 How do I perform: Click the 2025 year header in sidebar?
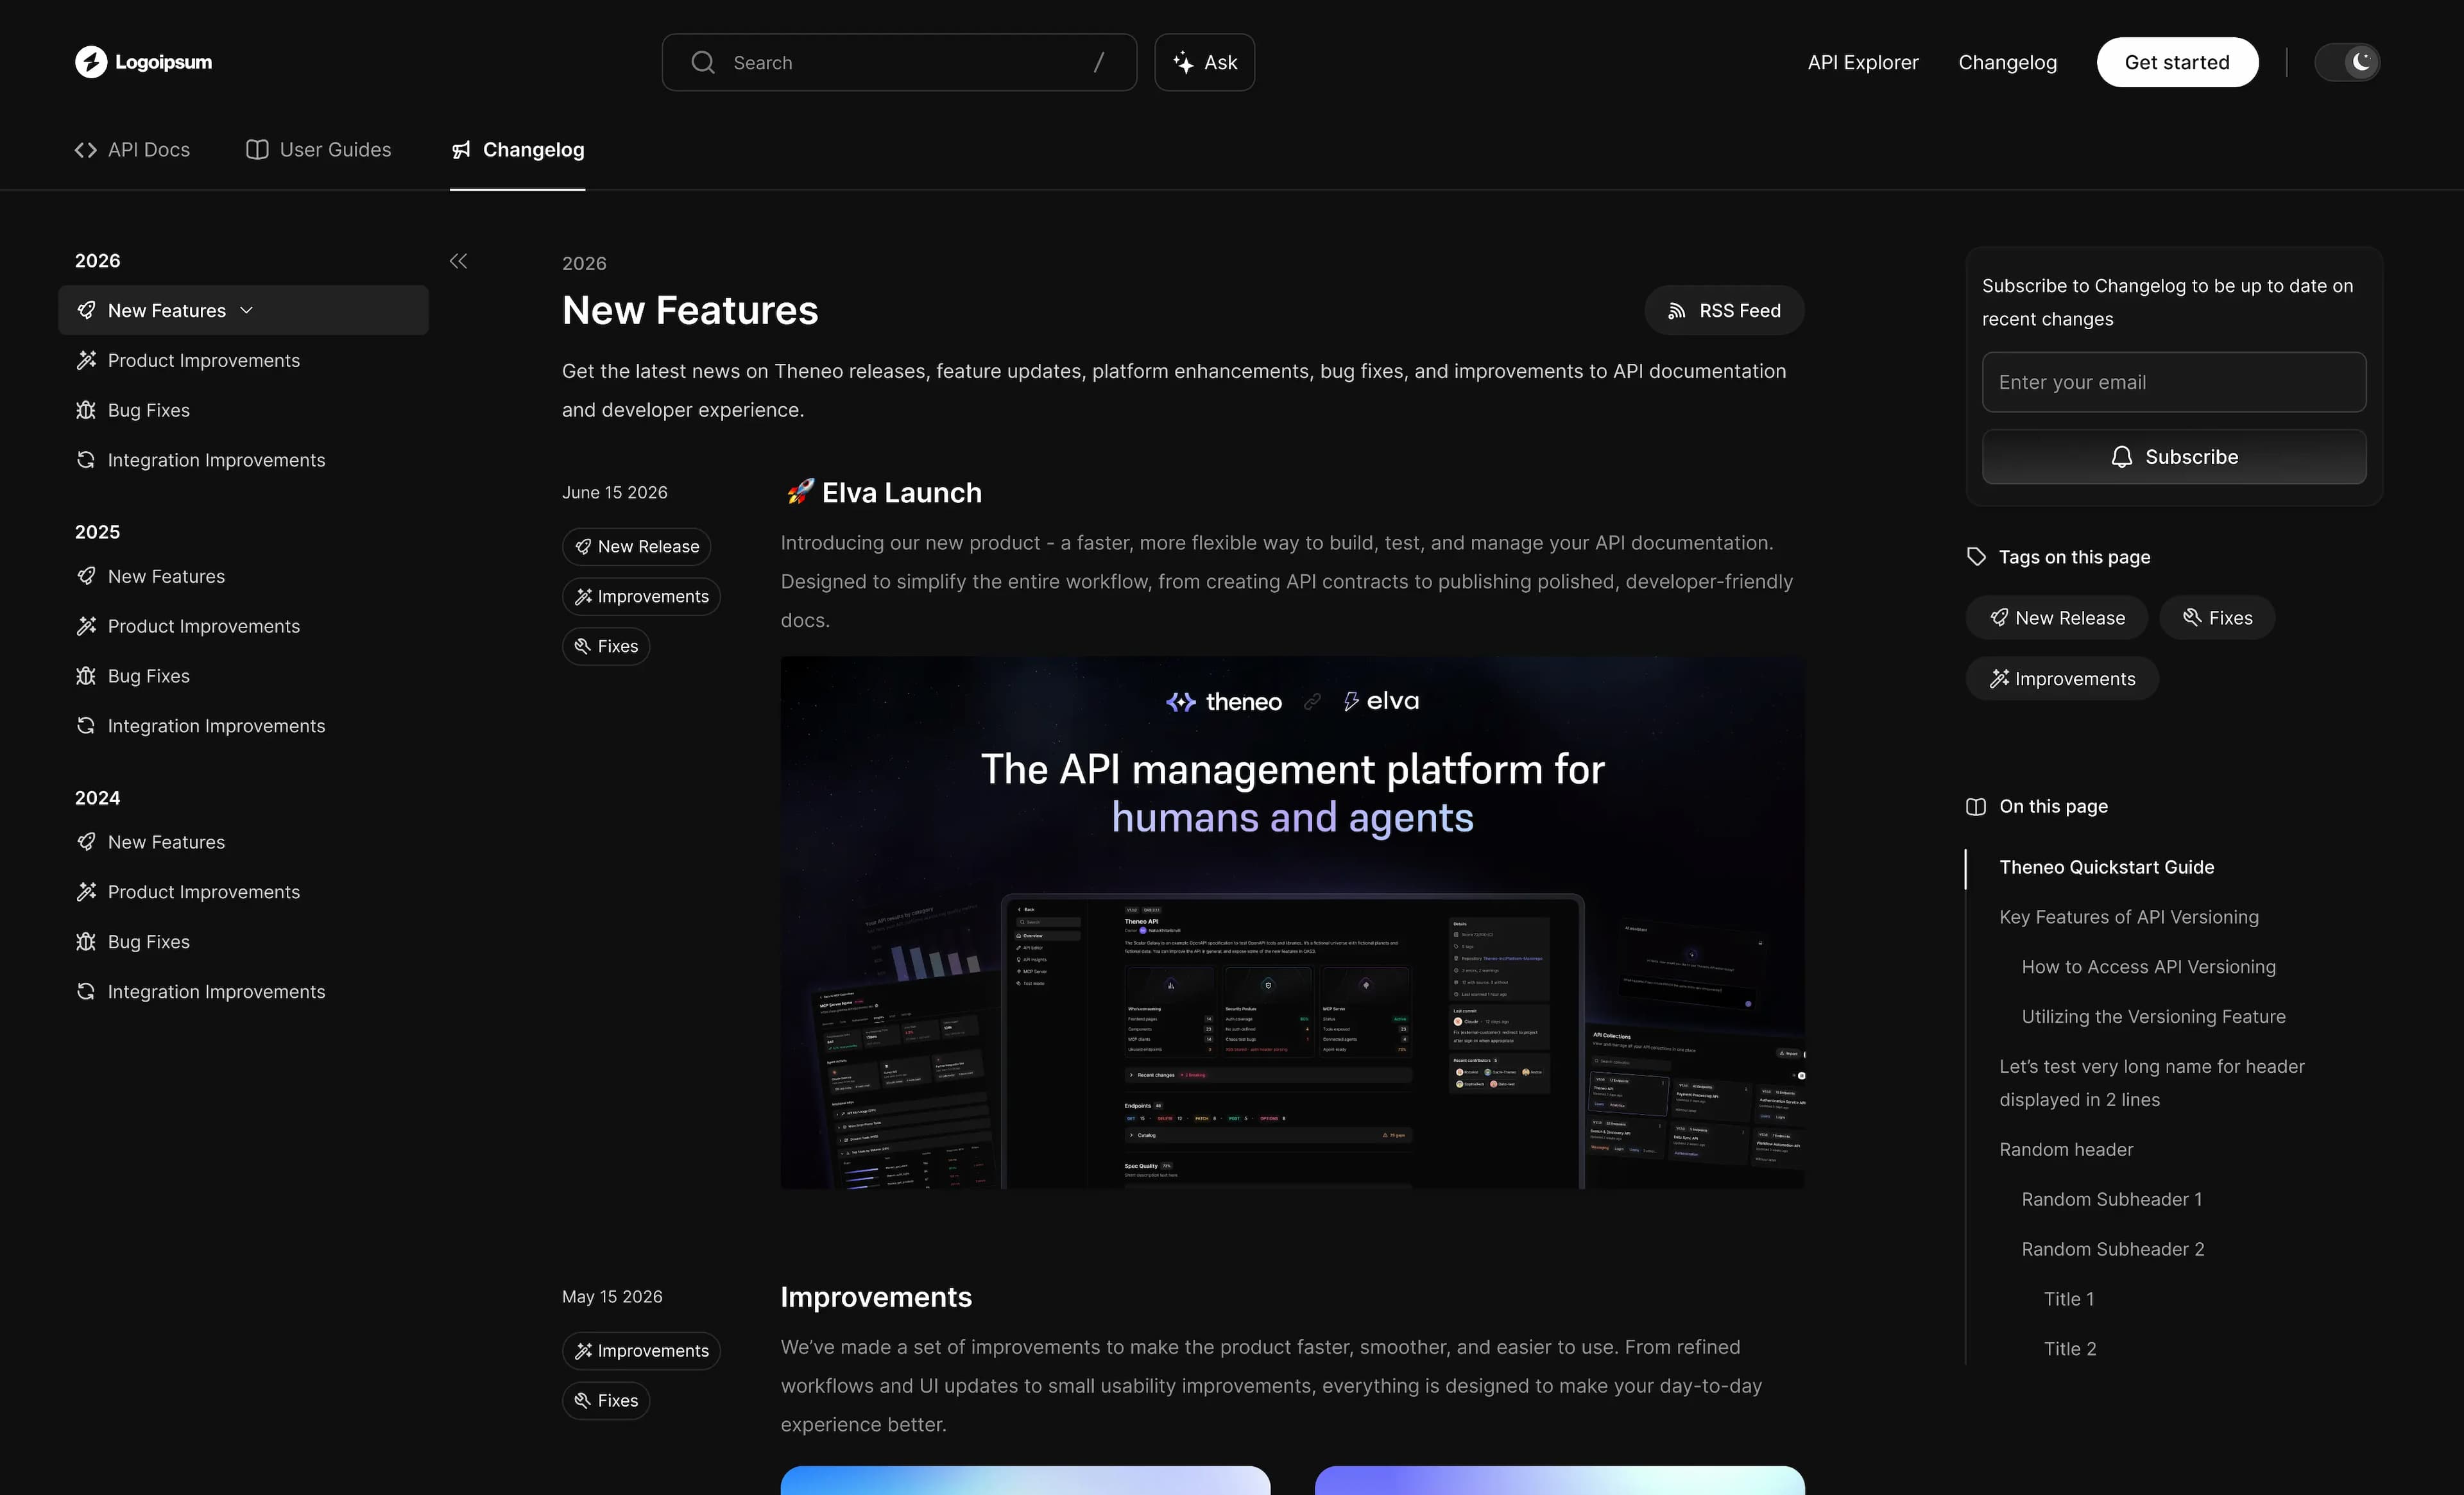(97, 532)
